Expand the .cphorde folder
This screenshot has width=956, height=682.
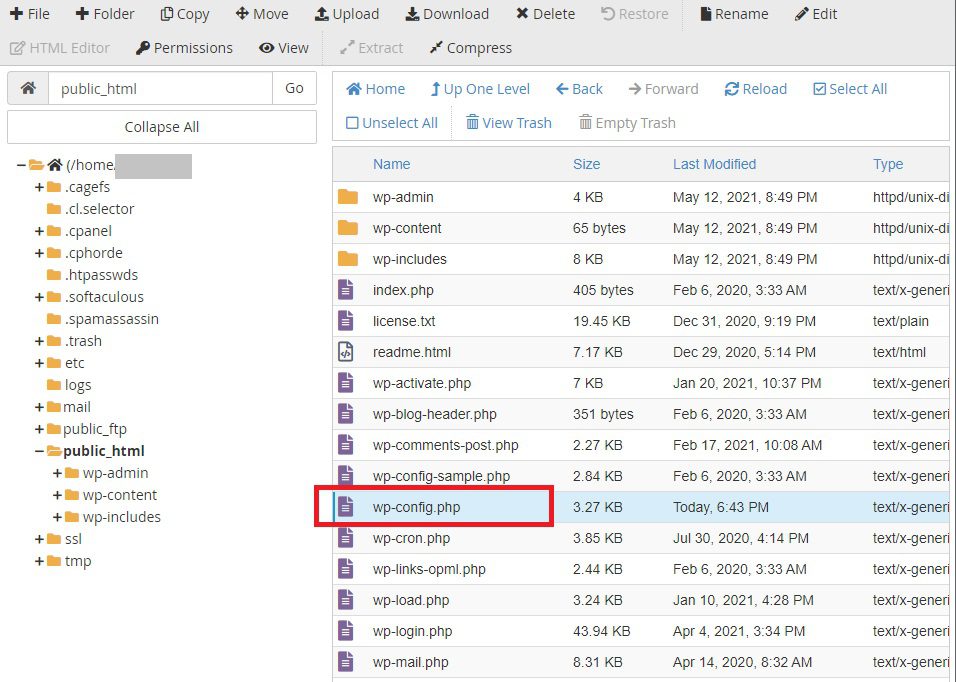pos(40,253)
